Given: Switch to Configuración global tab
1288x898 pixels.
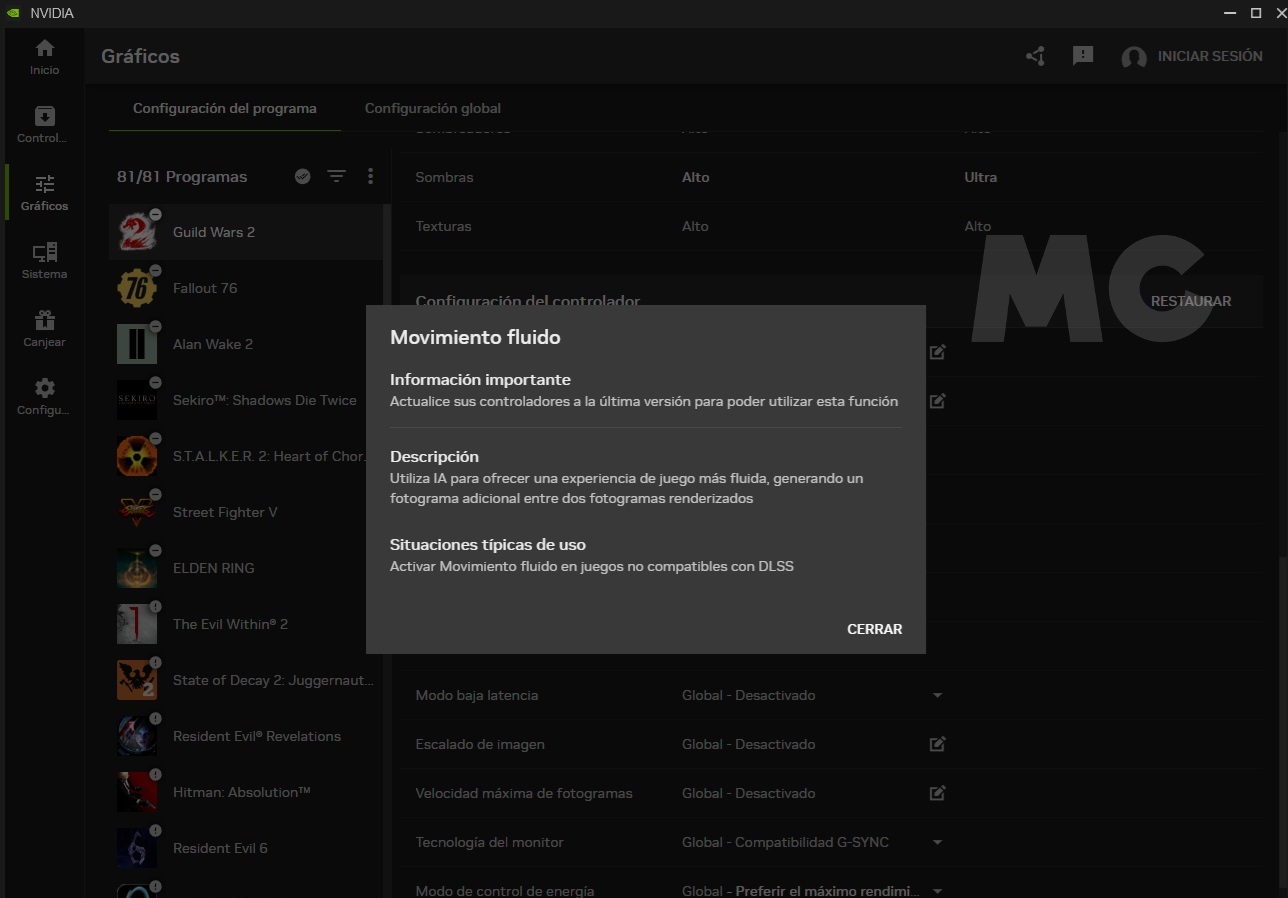Looking at the screenshot, I should (x=432, y=108).
